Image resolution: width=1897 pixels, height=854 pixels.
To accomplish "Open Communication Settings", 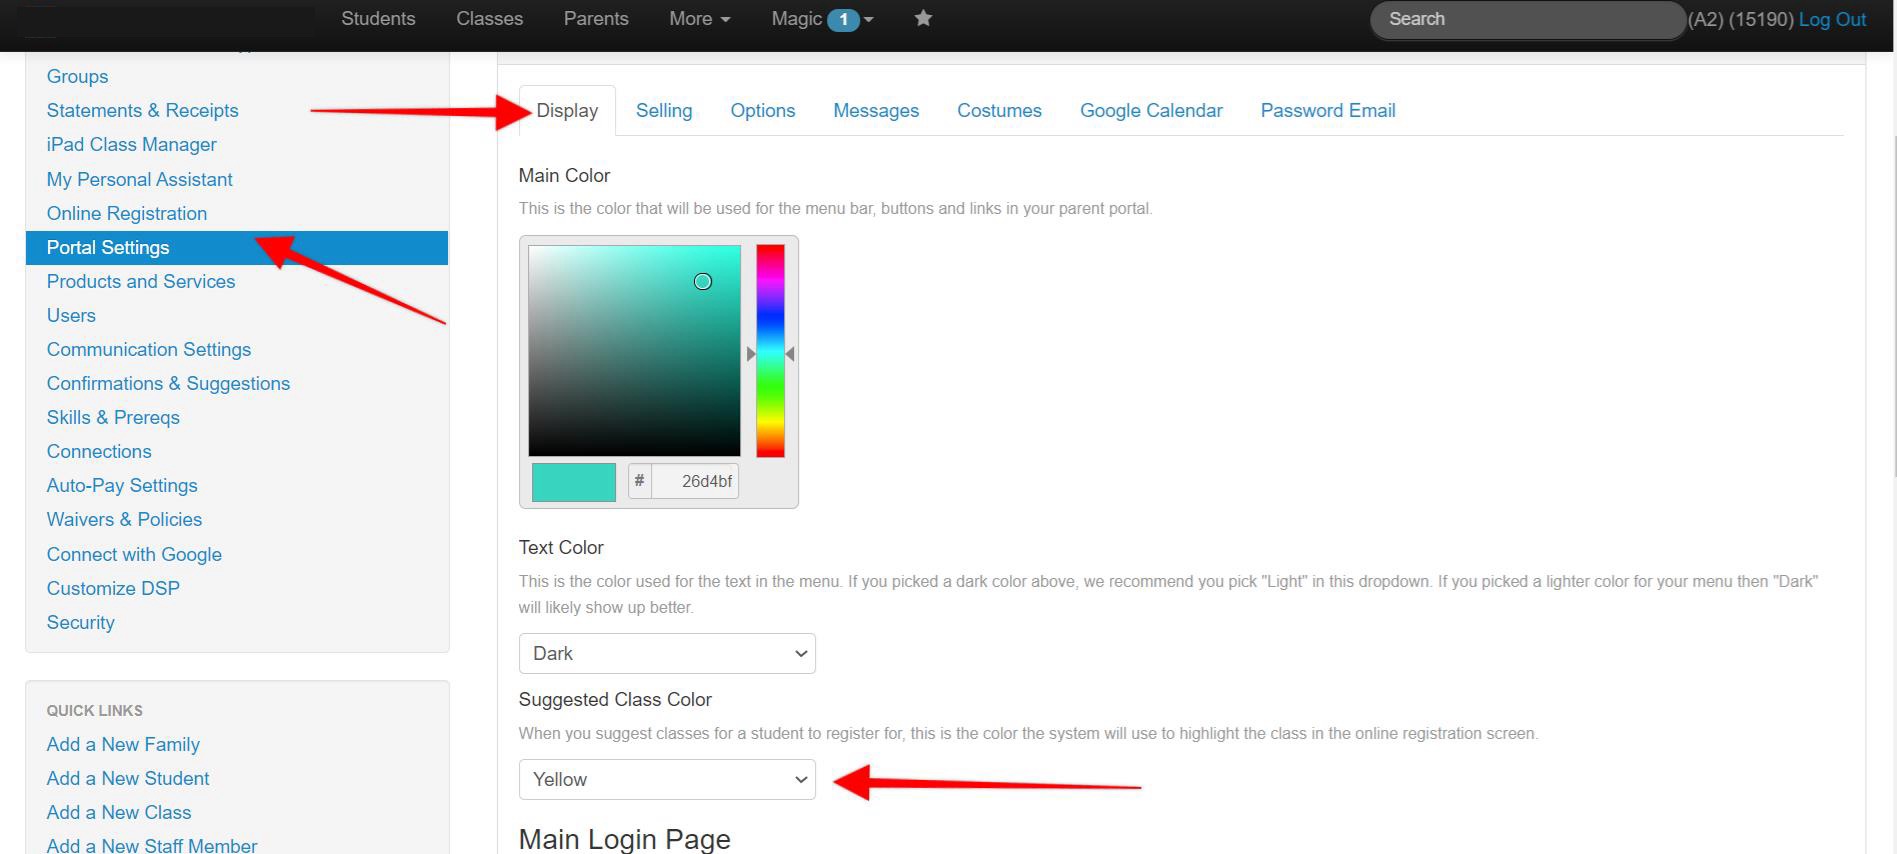I will point(149,350).
